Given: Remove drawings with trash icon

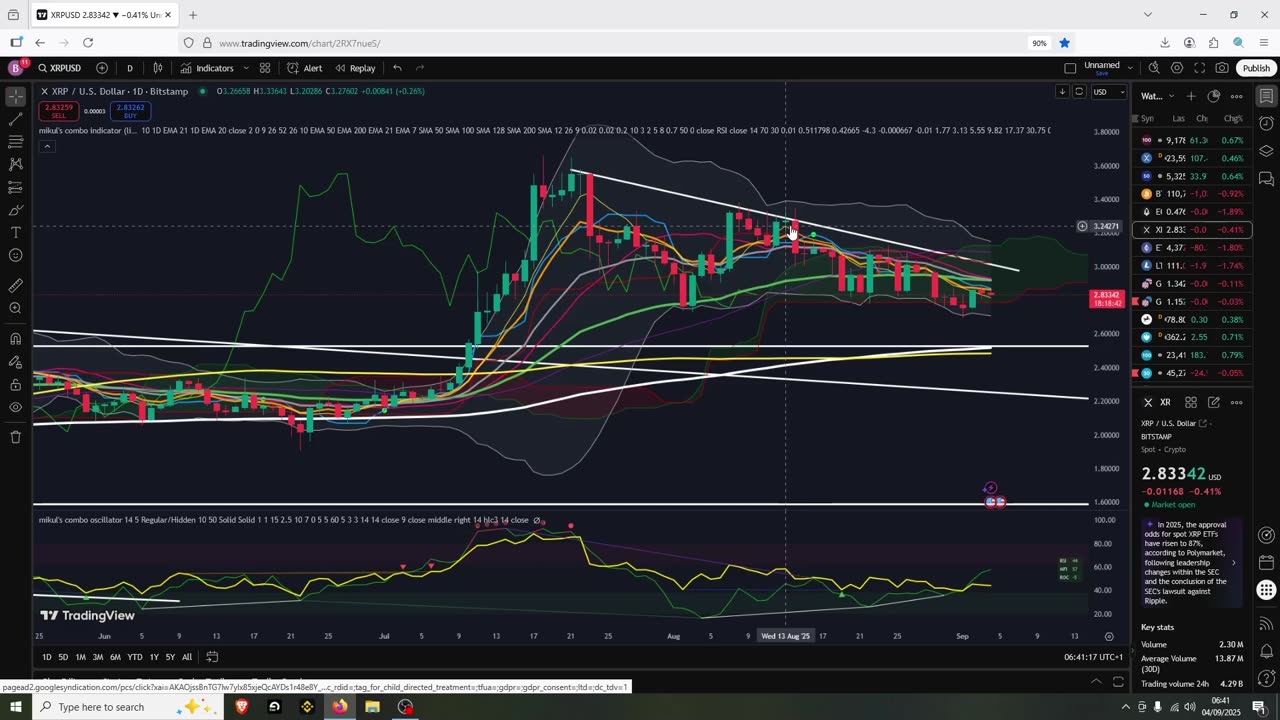Looking at the screenshot, I should point(16,437).
